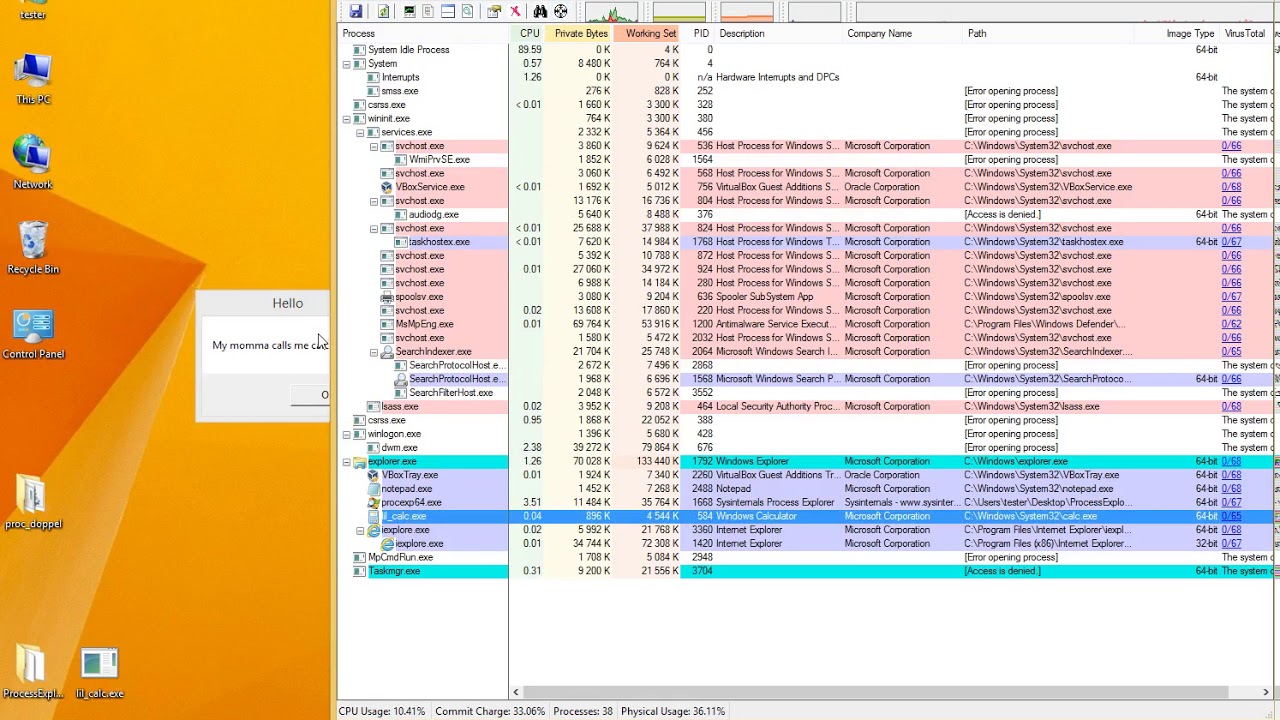
Task: Click the binoculars Find Handle or DLL icon
Action: (x=540, y=11)
